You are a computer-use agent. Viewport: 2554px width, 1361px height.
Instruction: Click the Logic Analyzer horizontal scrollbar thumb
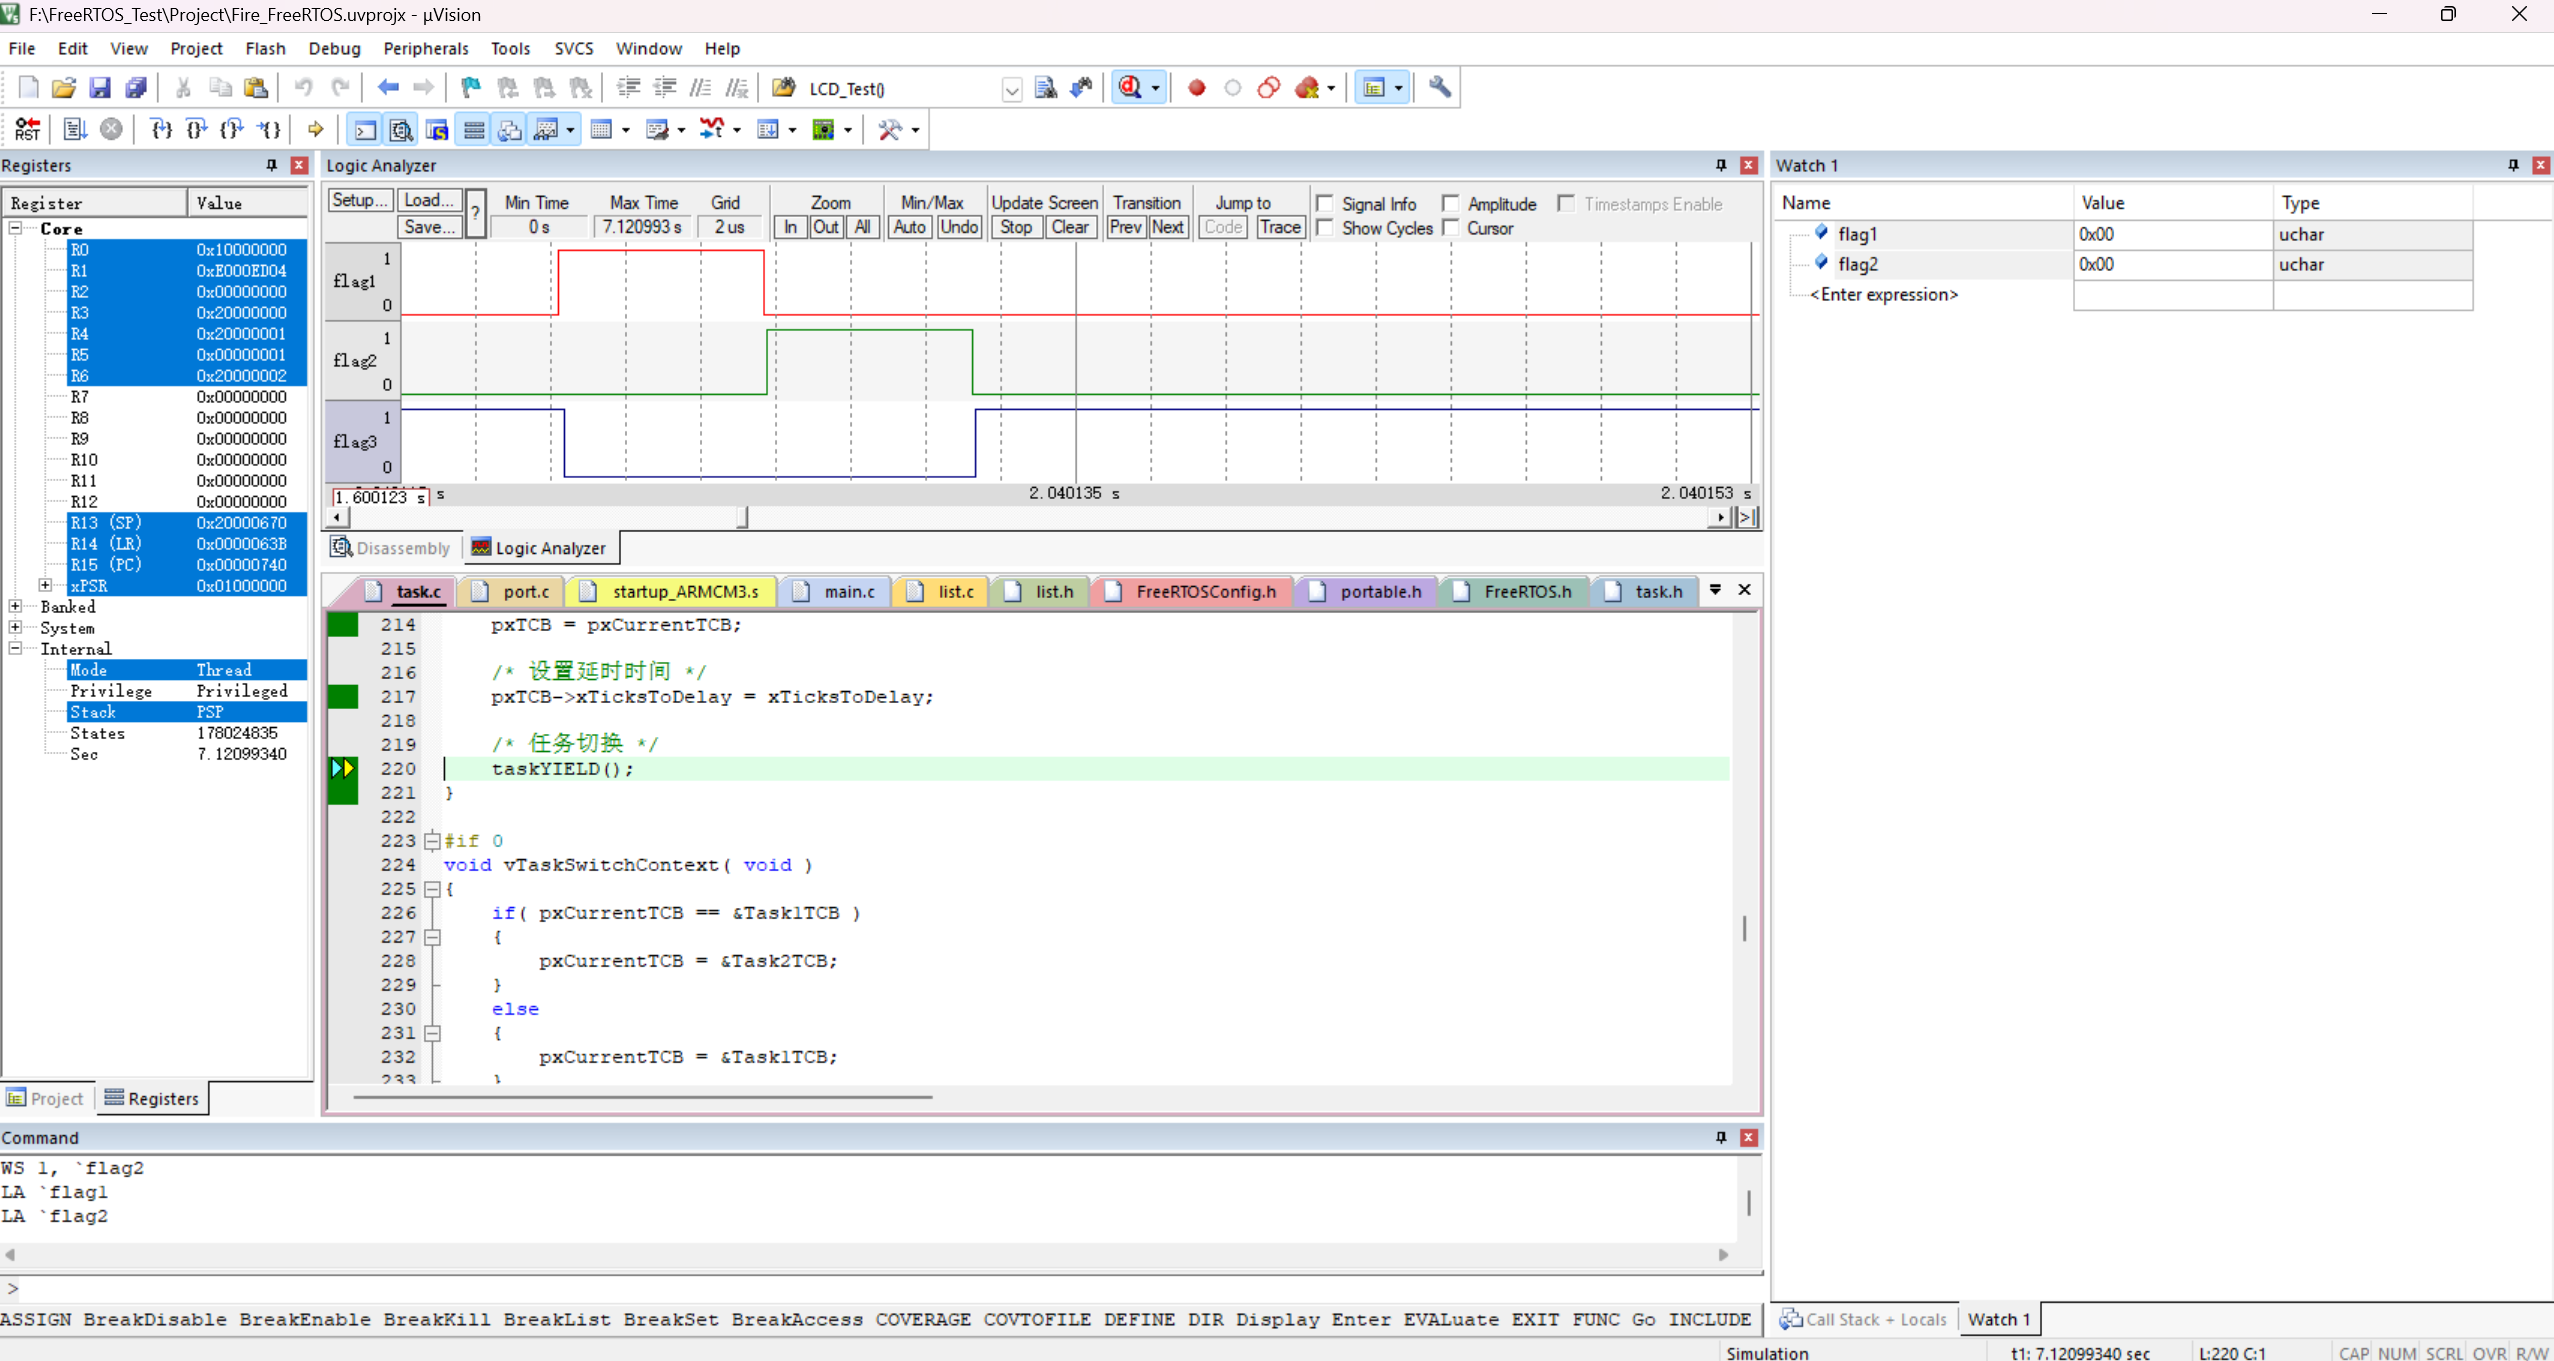point(742,517)
